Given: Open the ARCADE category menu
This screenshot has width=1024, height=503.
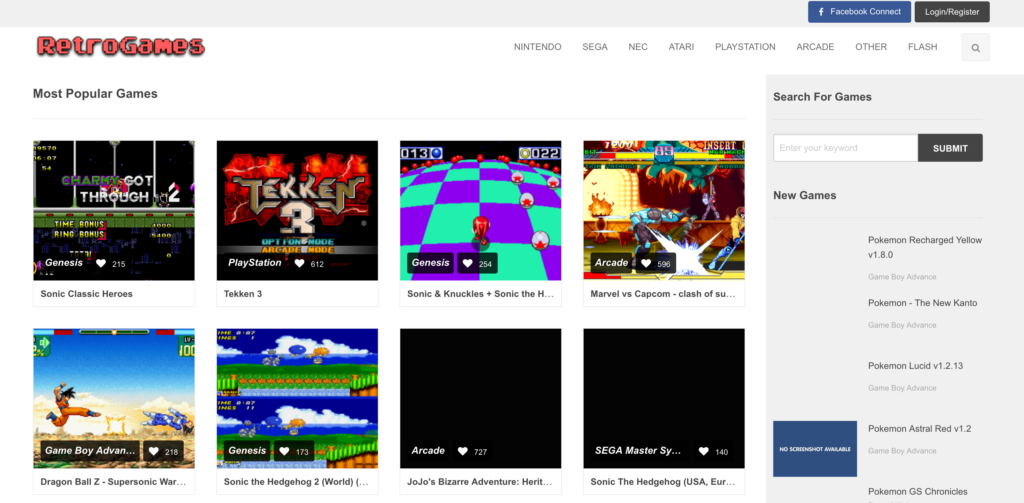Looking at the screenshot, I should point(815,47).
